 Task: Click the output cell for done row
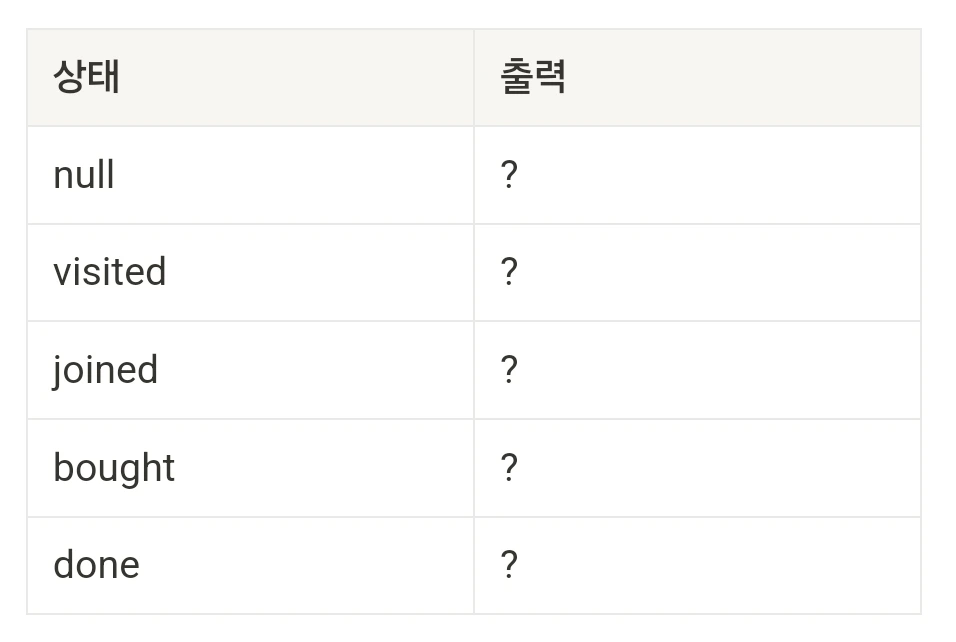click(x=696, y=565)
